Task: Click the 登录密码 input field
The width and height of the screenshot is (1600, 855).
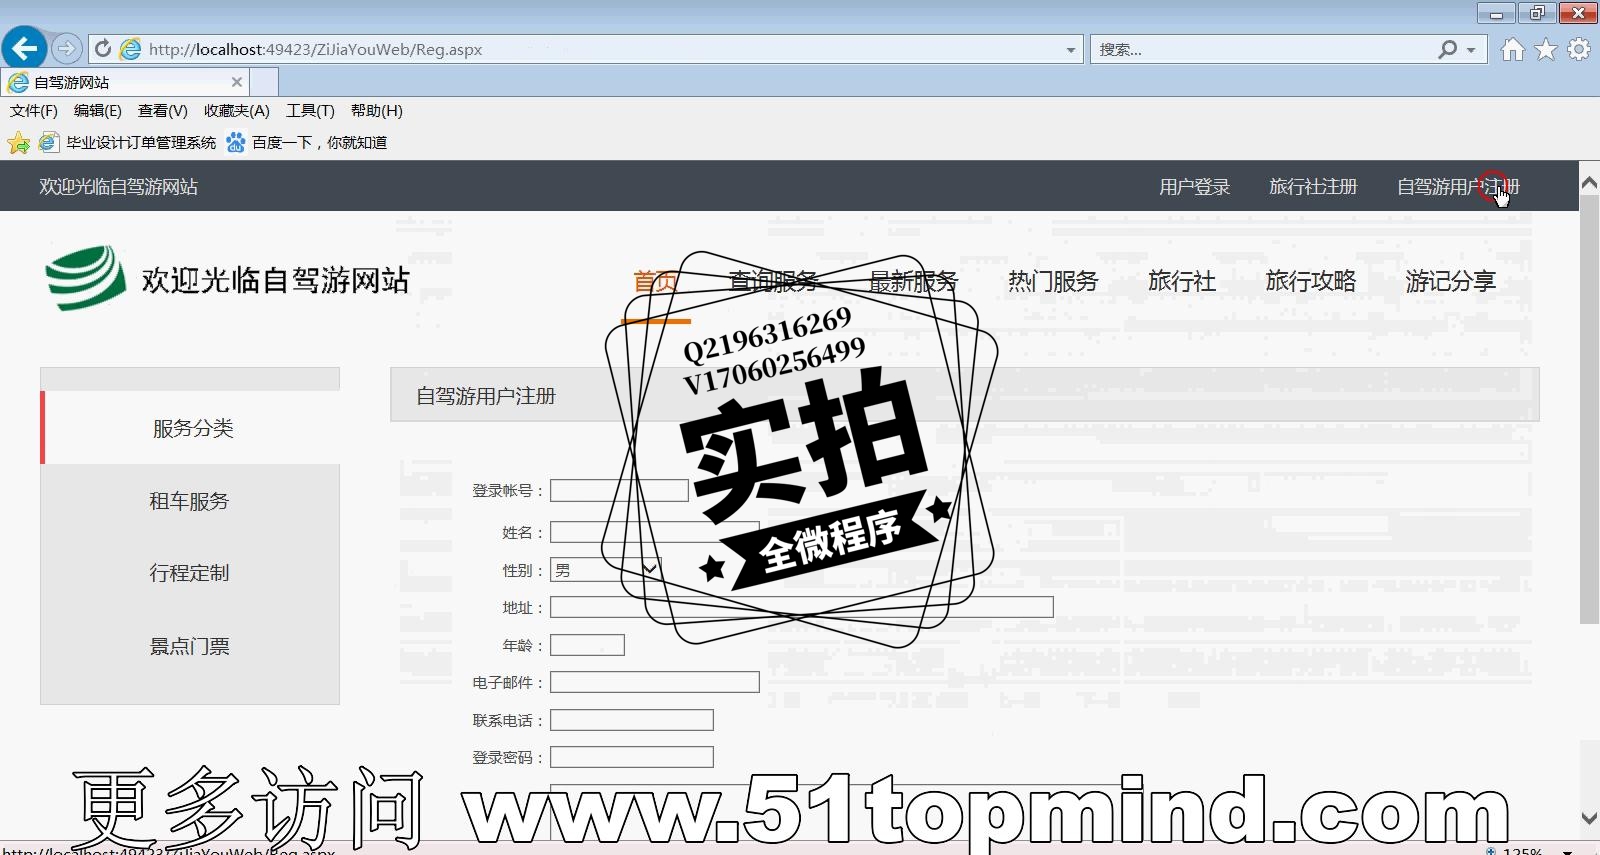Action: pyautogui.click(x=632, y=757)
